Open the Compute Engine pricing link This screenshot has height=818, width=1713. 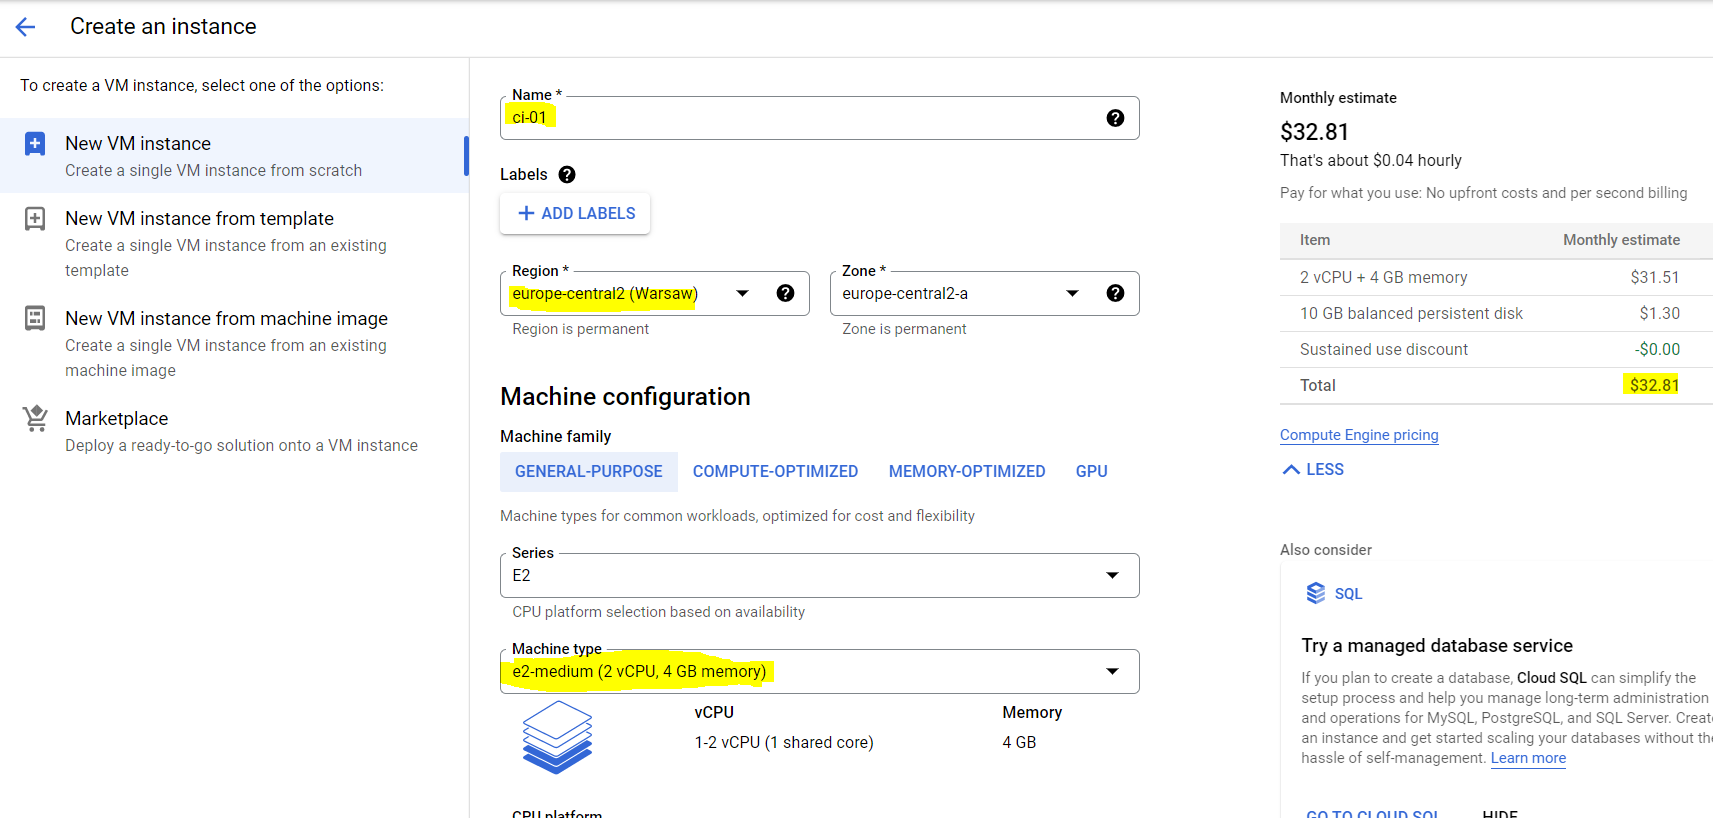(x=1359, y=435)
